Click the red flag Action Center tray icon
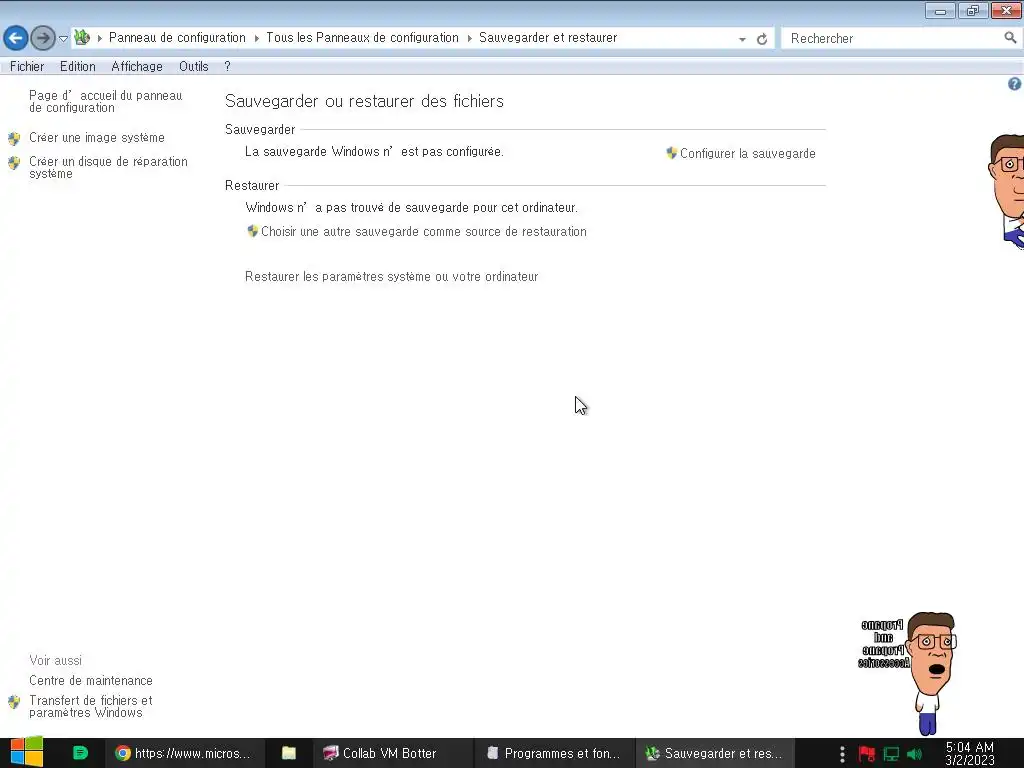The image size is (1024, 768). click(866, 754)
